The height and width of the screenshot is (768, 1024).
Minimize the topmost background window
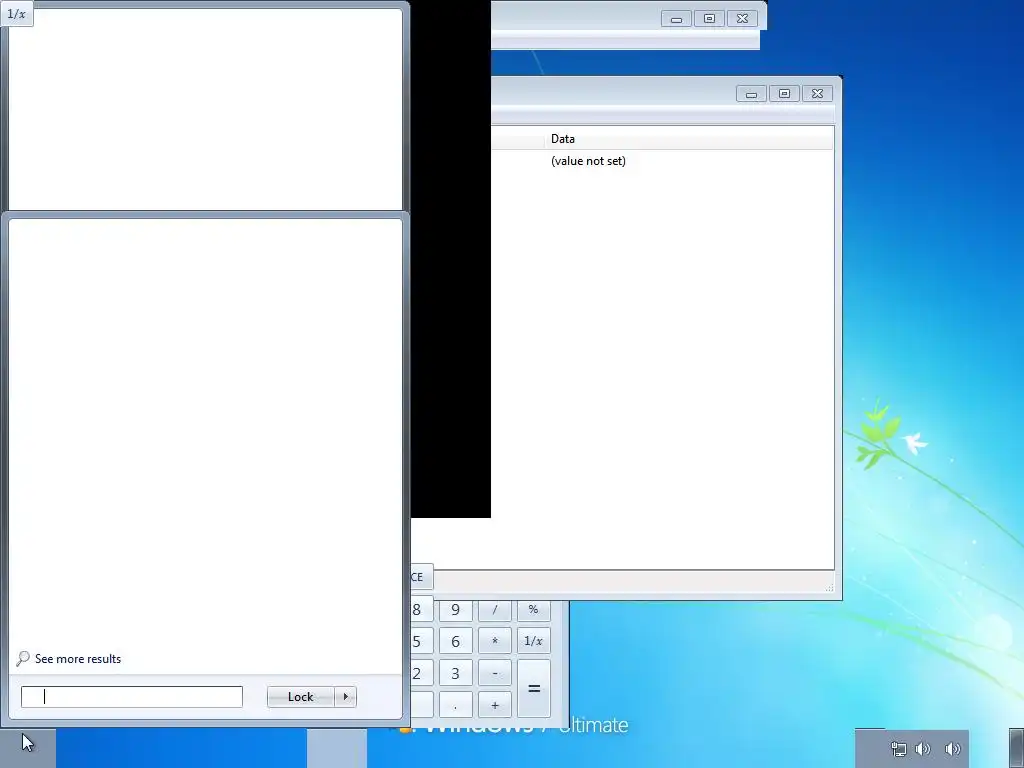tap(676, 19)
